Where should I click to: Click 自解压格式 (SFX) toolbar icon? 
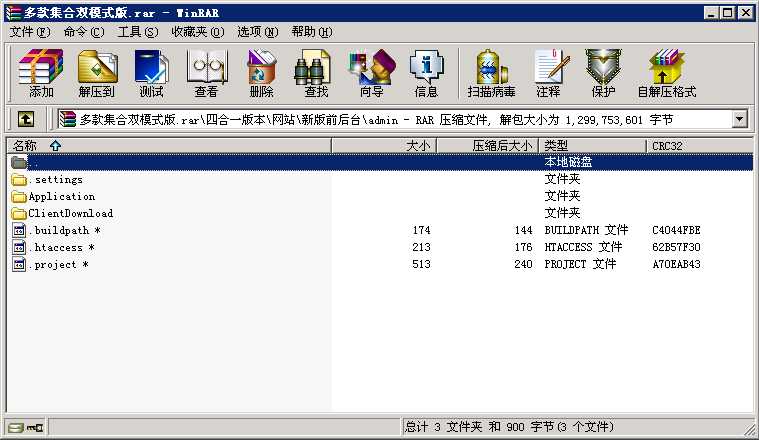click(667, 73)
